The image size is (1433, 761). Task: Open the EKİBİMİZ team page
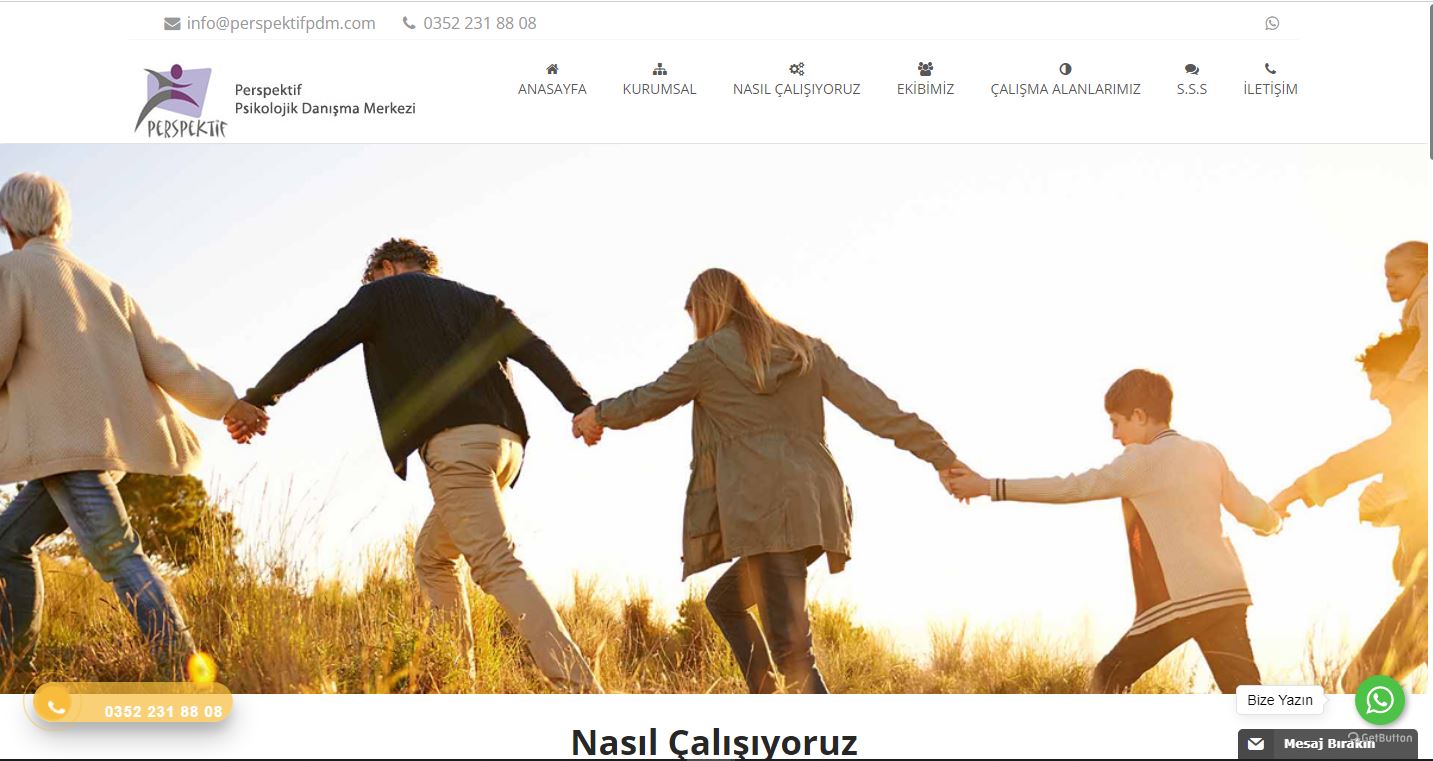click(x=925, y=89)
